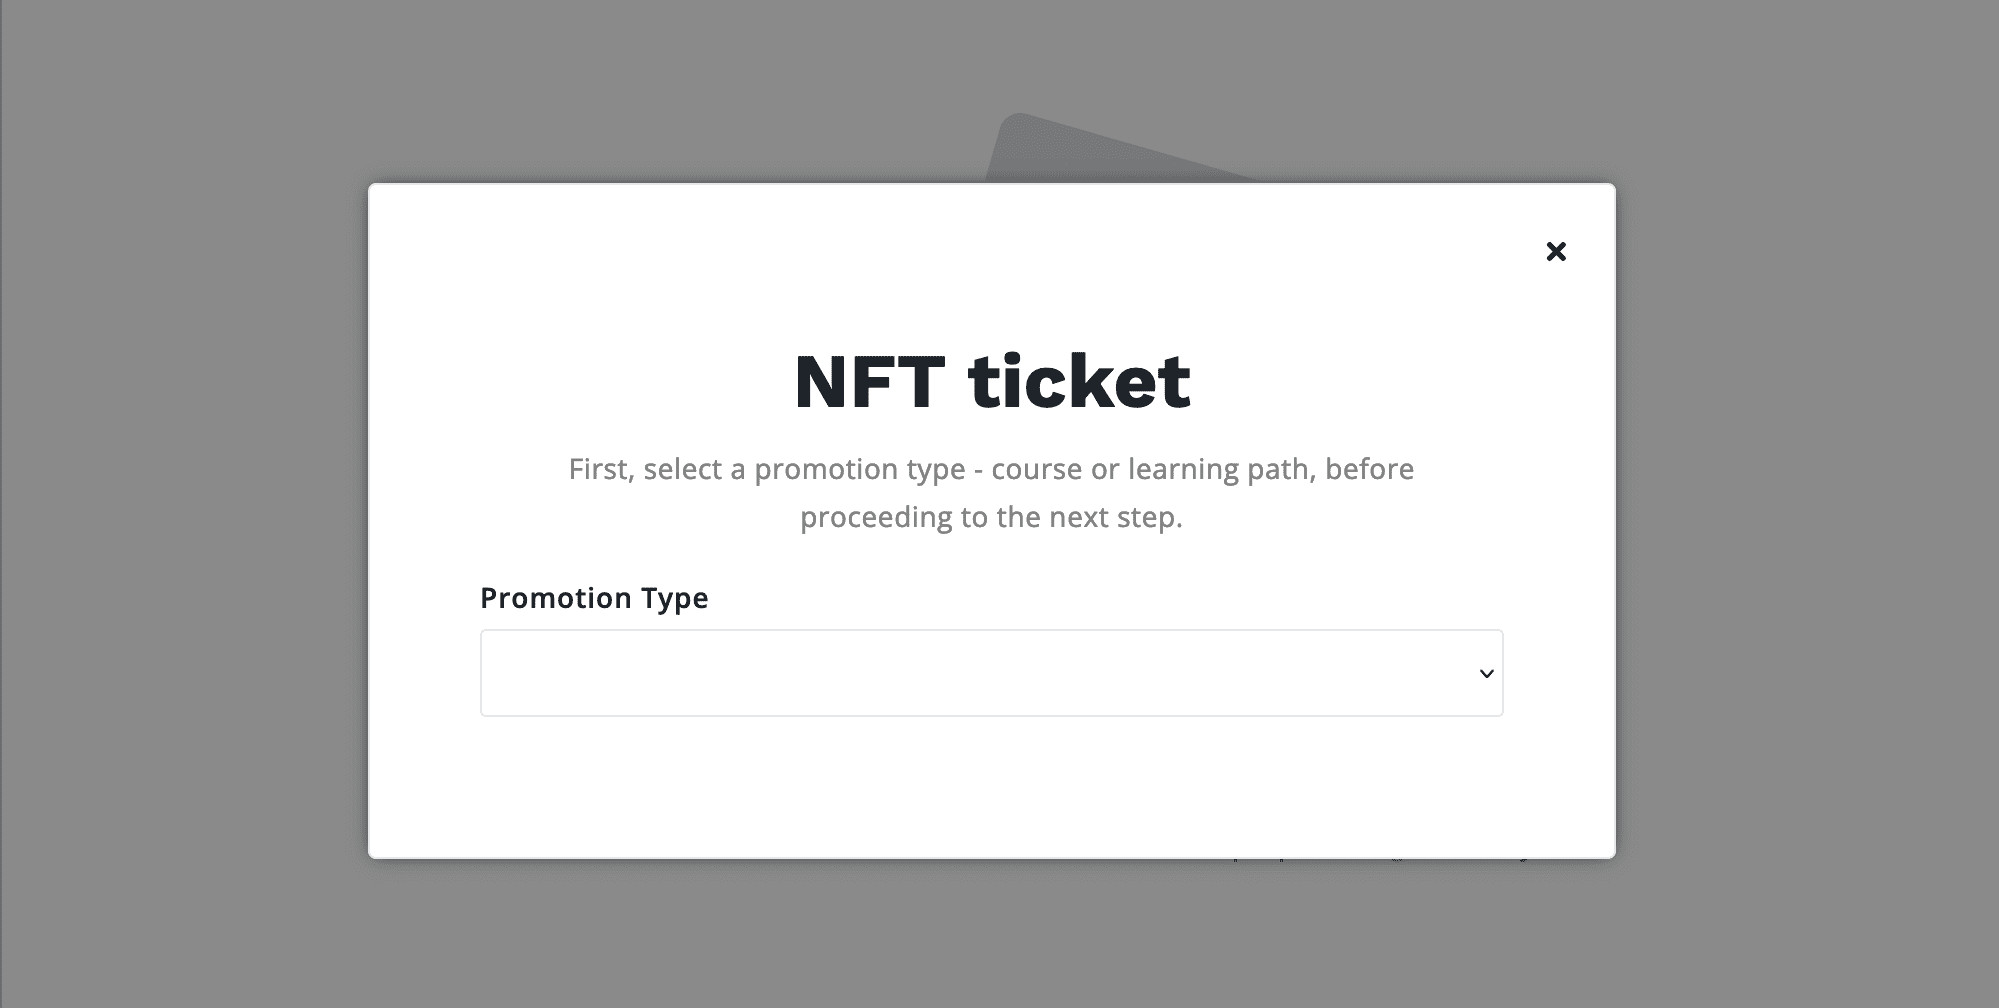Click the Promotion Type field label
Screen dimensions: 1999x1008
(594, 598)
